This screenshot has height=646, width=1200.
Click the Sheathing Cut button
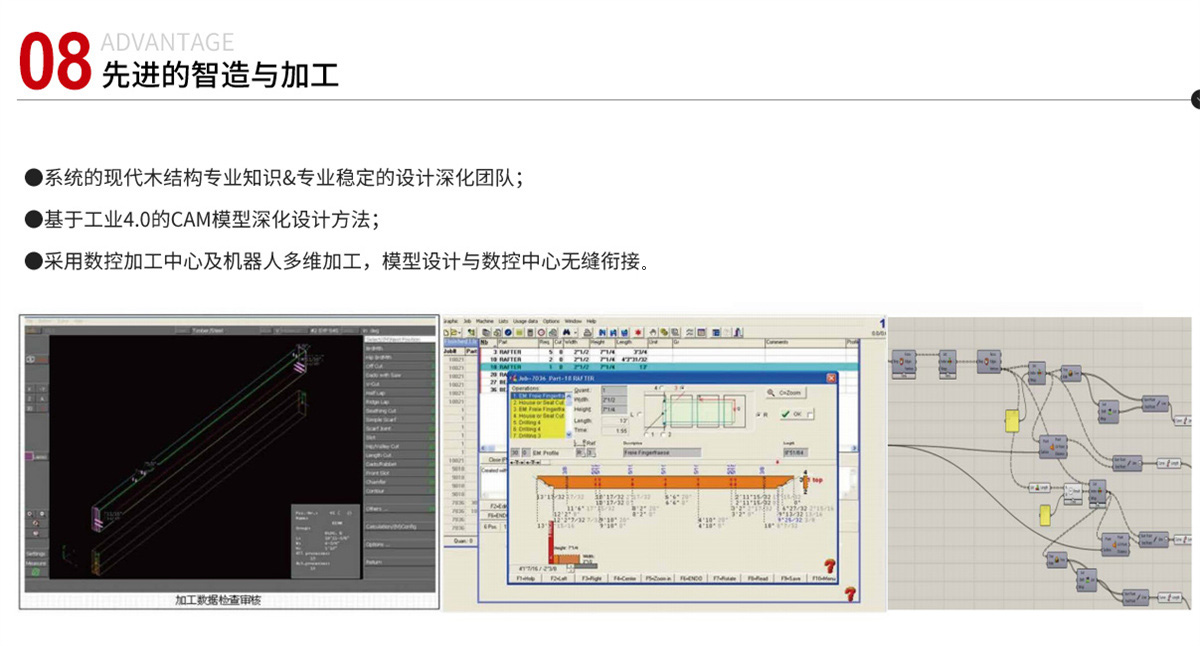[x=400, y=411]
